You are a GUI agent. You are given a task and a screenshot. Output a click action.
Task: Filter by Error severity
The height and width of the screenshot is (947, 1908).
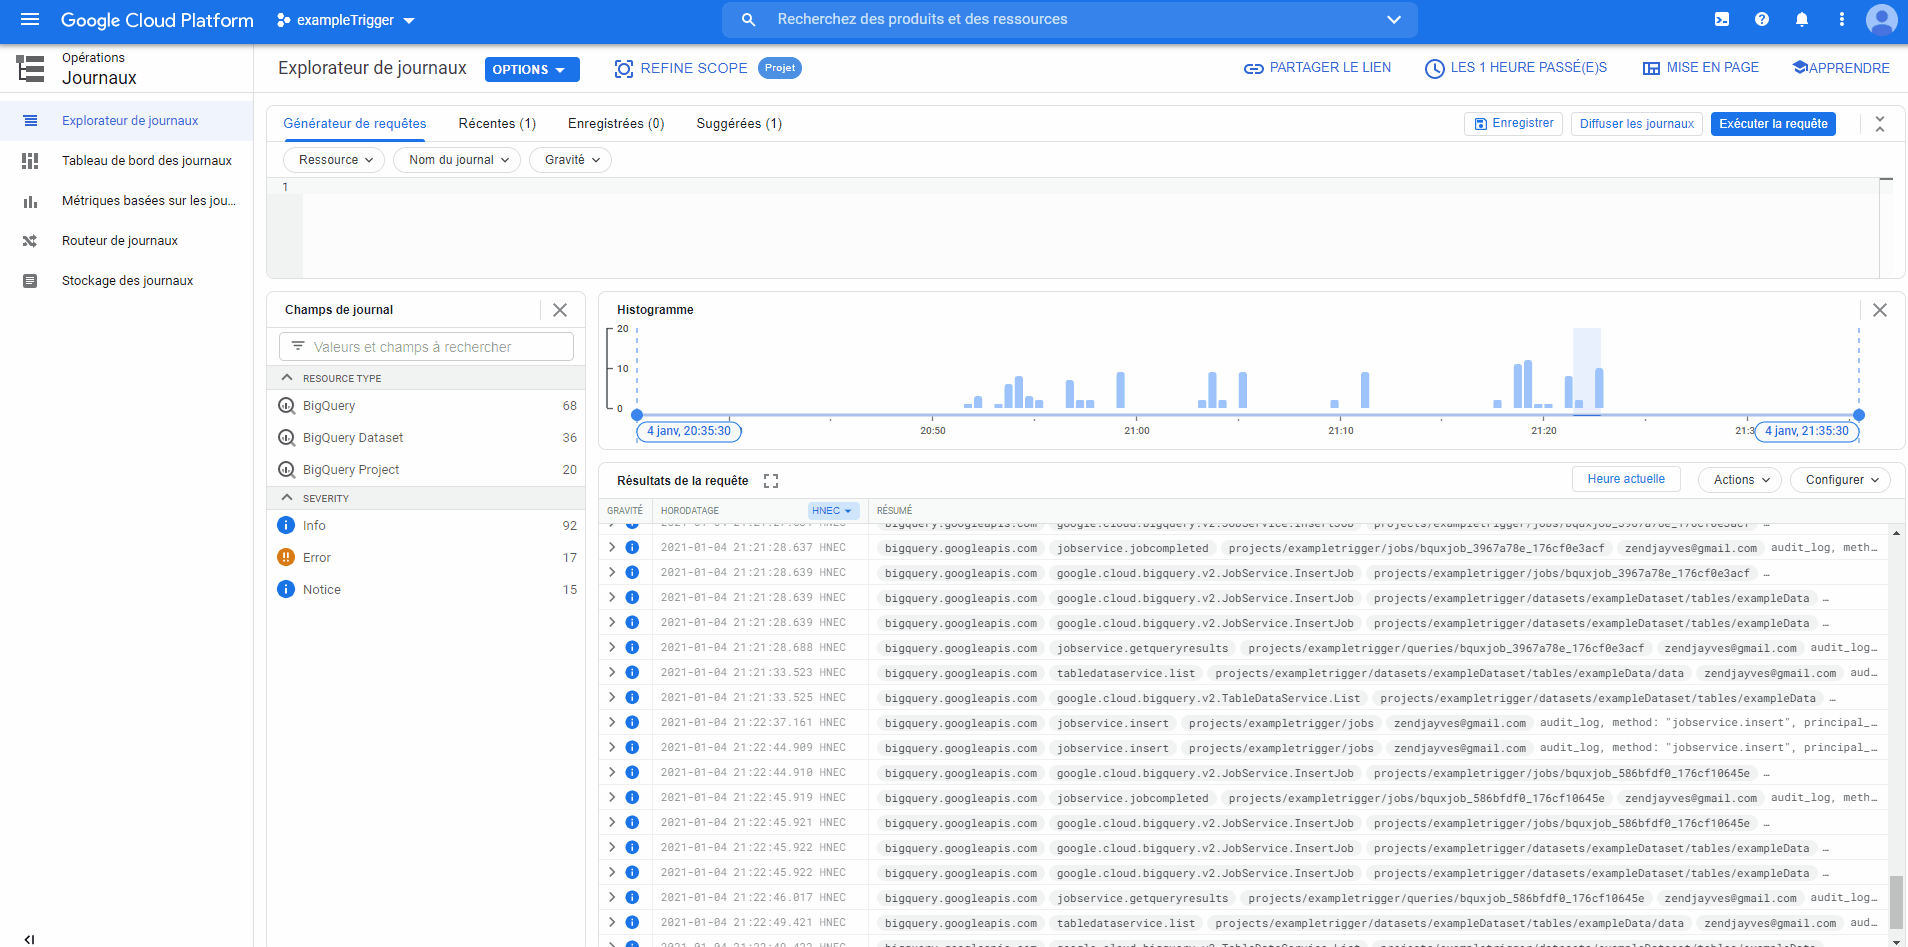pos(426,558)
